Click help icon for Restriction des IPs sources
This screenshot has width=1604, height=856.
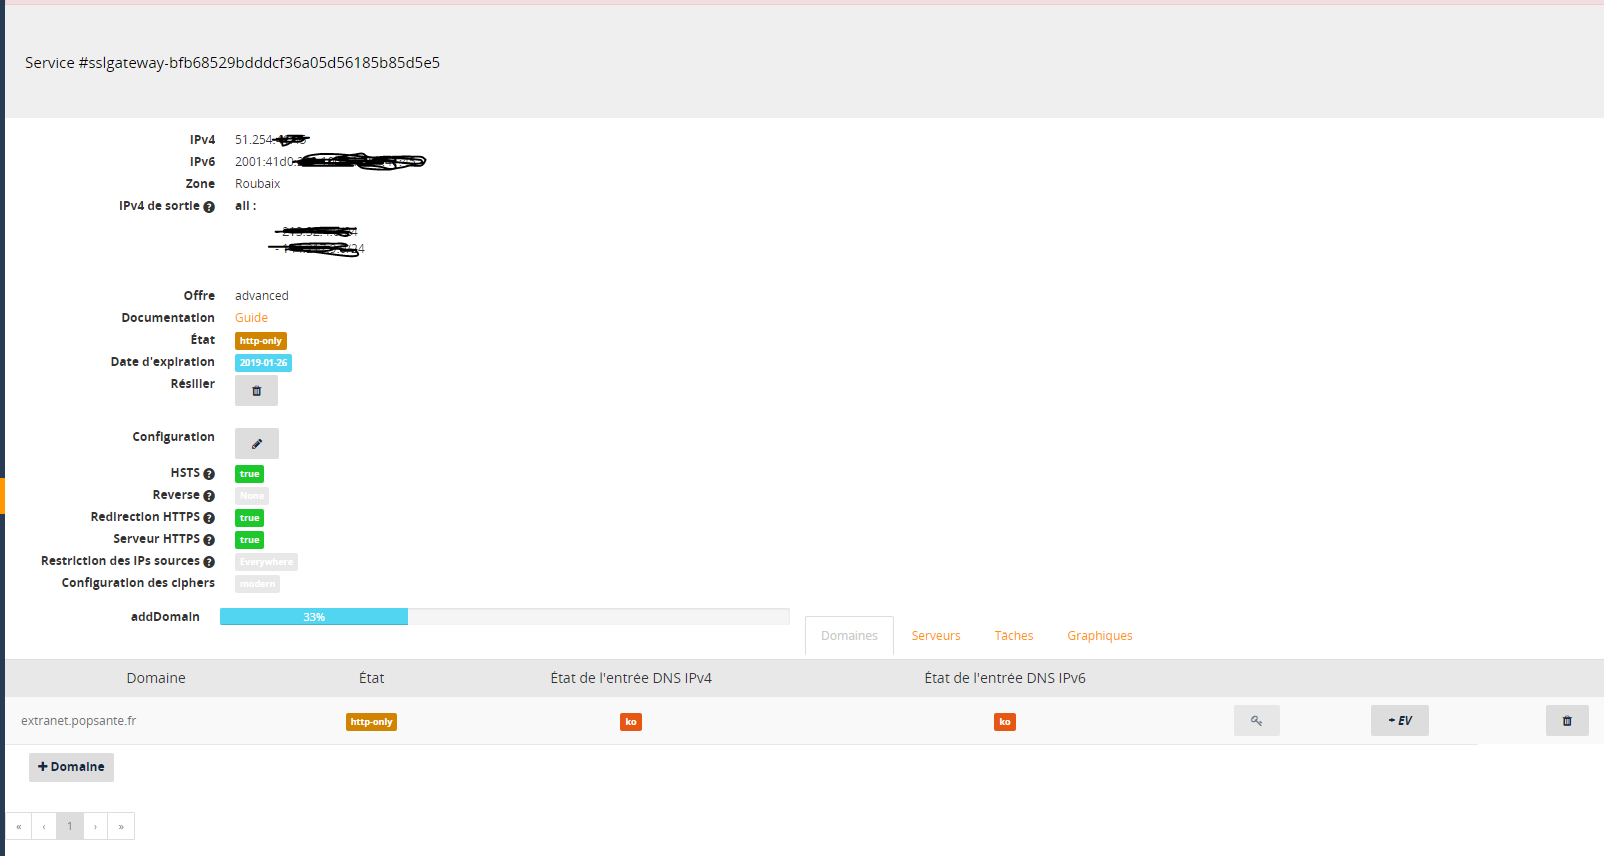[209, 562]
